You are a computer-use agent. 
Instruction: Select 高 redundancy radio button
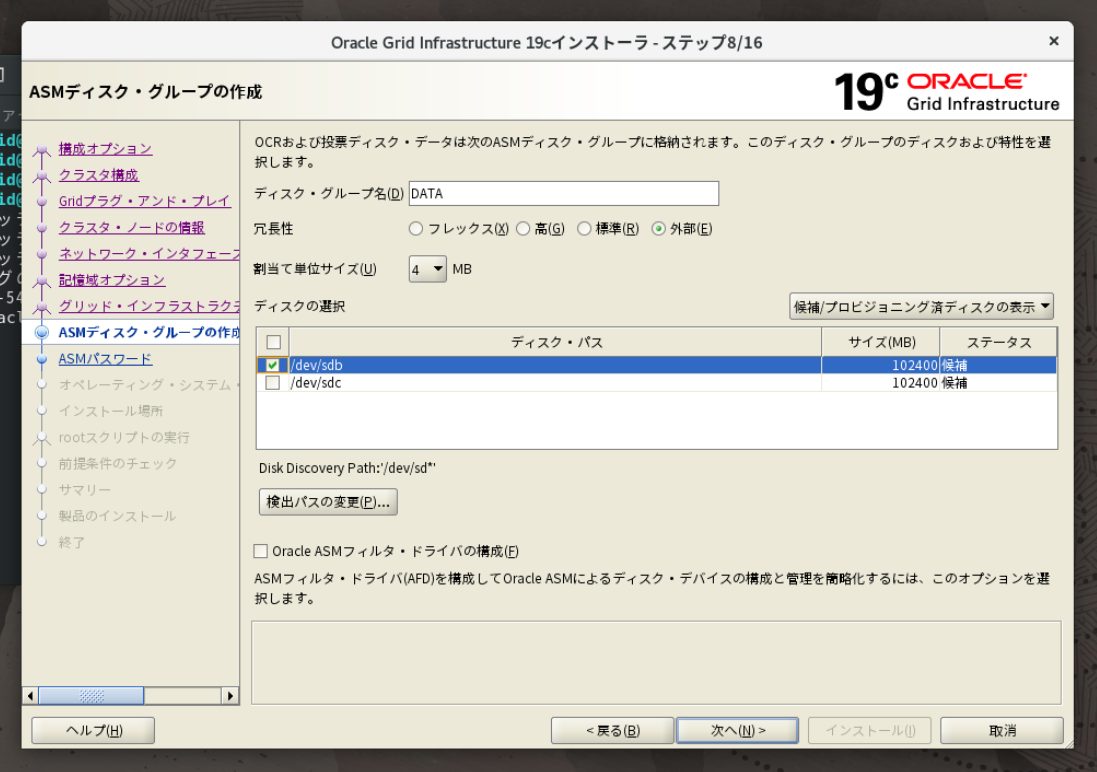[x=523, y=229]
